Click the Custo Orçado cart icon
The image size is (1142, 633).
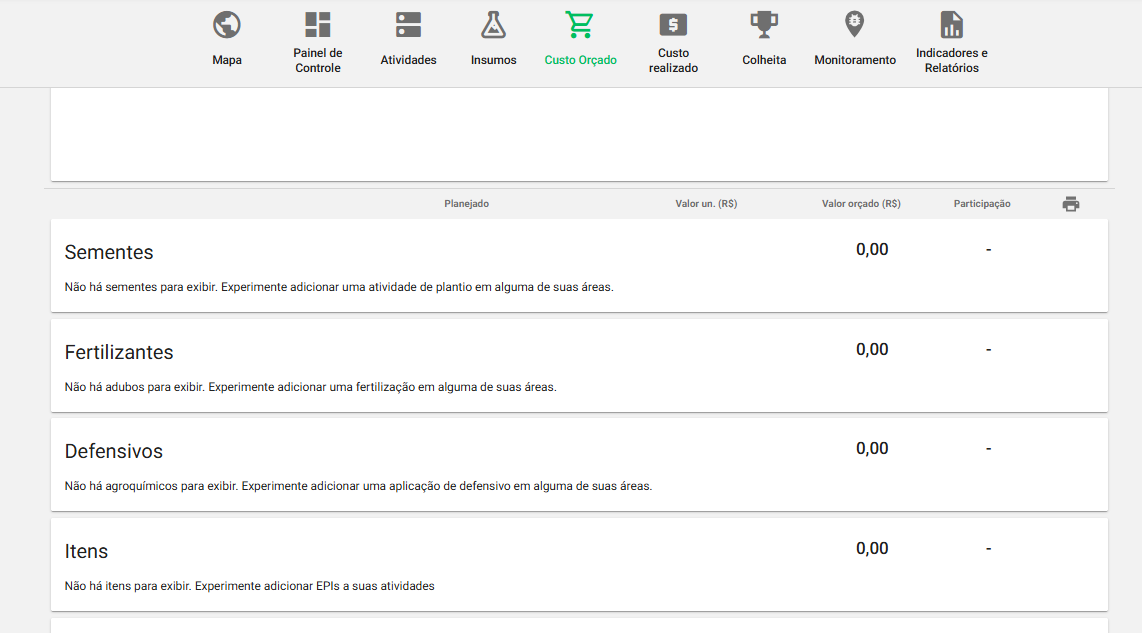(x=580, y=25)
